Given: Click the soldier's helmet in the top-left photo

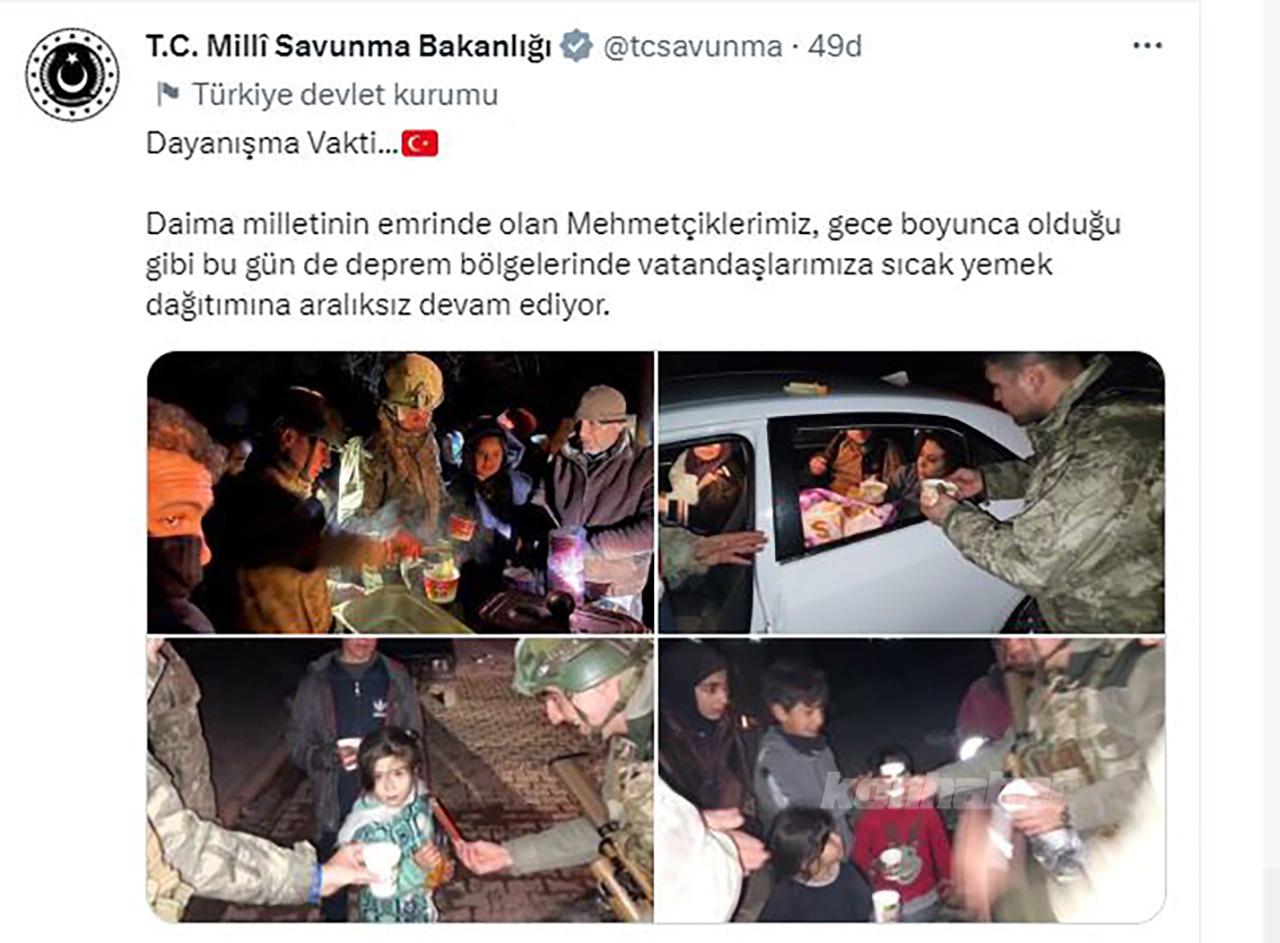Looking at the screenshot, I should [413, 381].
